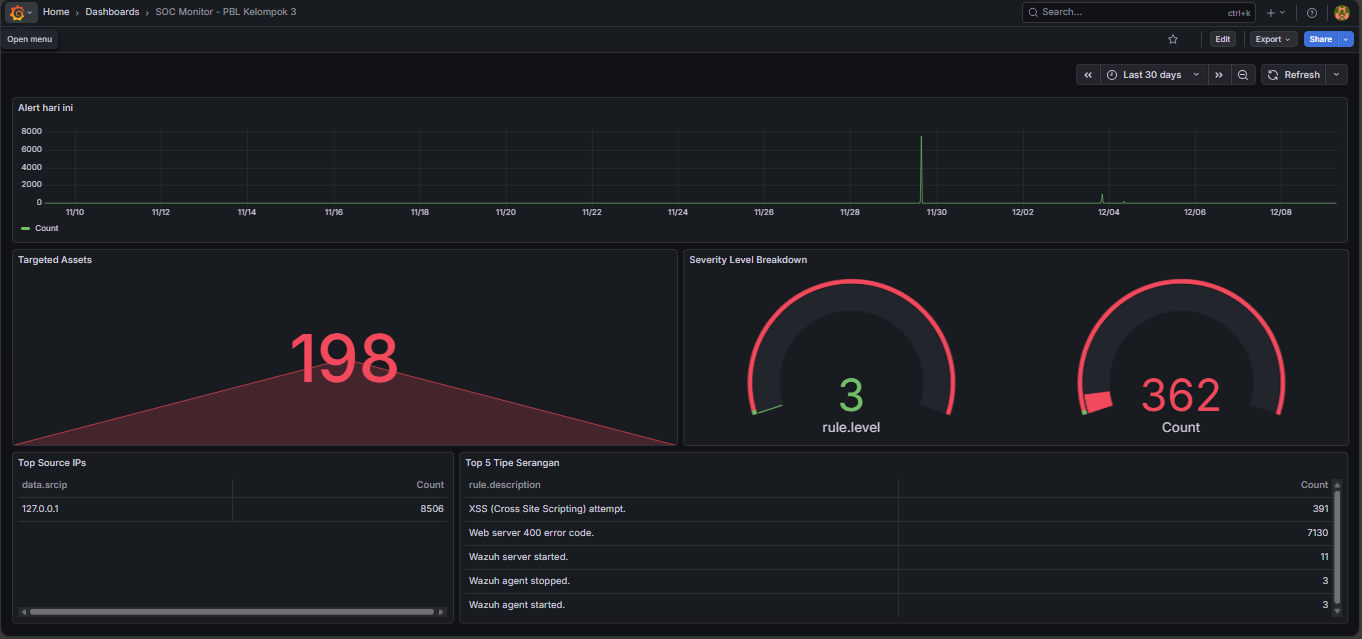The image size is (1362, 639).
Task: Open Dashboards from the breadcrumb
Action: point(112,12)
